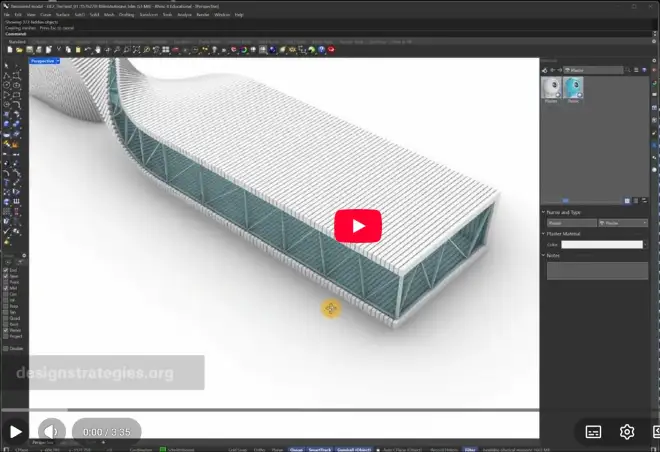660x452 pixels.
Task: Play video with red YouTube button
Action: tap(358, 226)
